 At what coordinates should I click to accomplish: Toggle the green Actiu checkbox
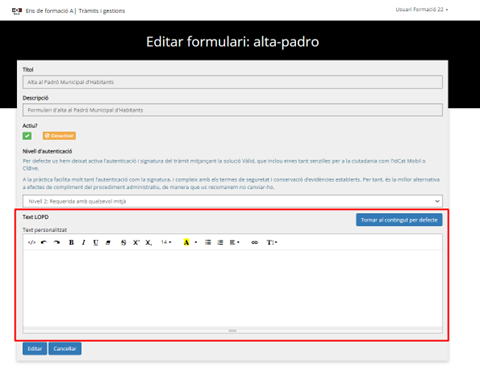click(x=27, y=136)
